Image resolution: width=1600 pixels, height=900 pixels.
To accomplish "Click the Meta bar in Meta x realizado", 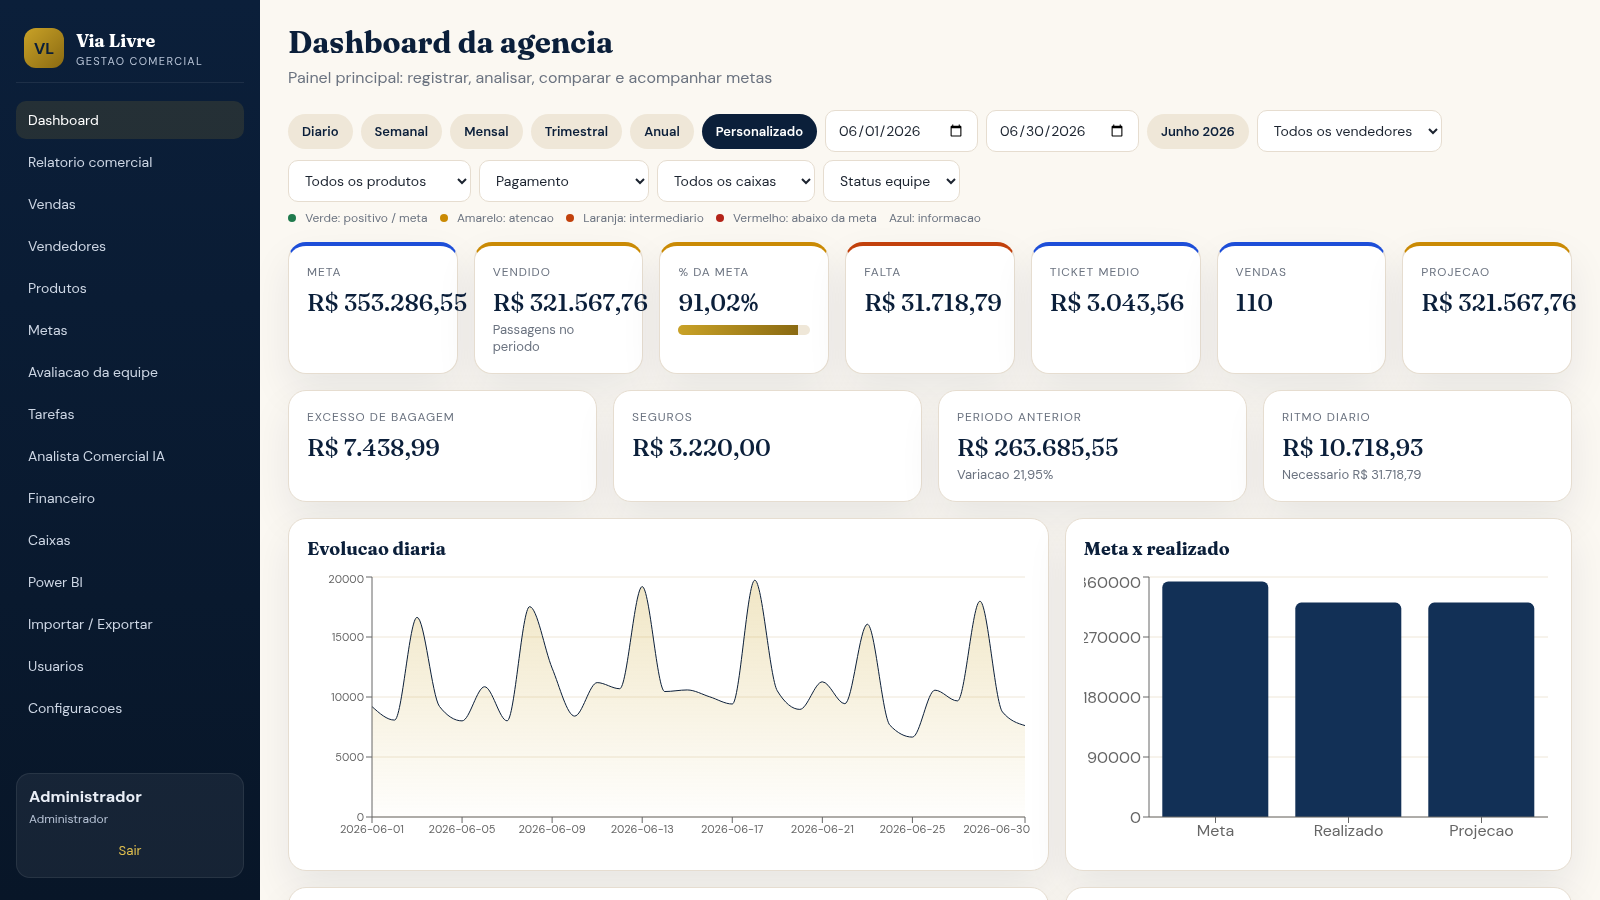I will click(x=1215, y=699).
